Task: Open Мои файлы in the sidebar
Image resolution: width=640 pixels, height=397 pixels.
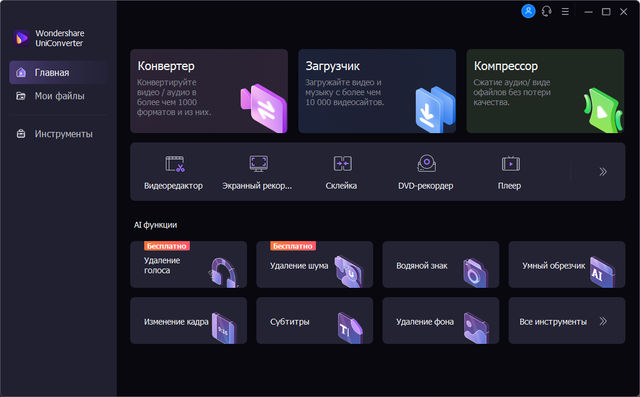Action: 58,96
